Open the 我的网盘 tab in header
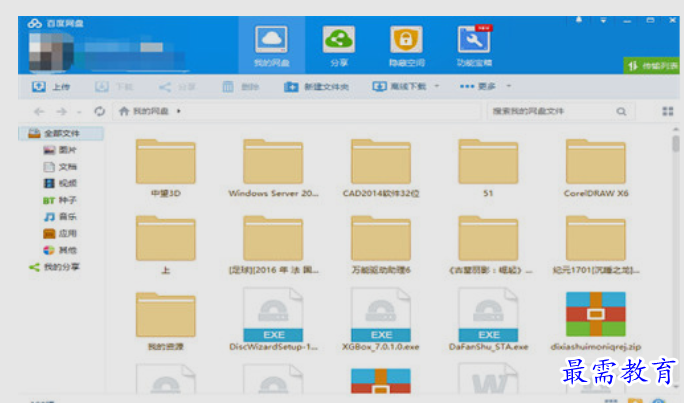Screen dimensions: 684x403 coord(271,46)
